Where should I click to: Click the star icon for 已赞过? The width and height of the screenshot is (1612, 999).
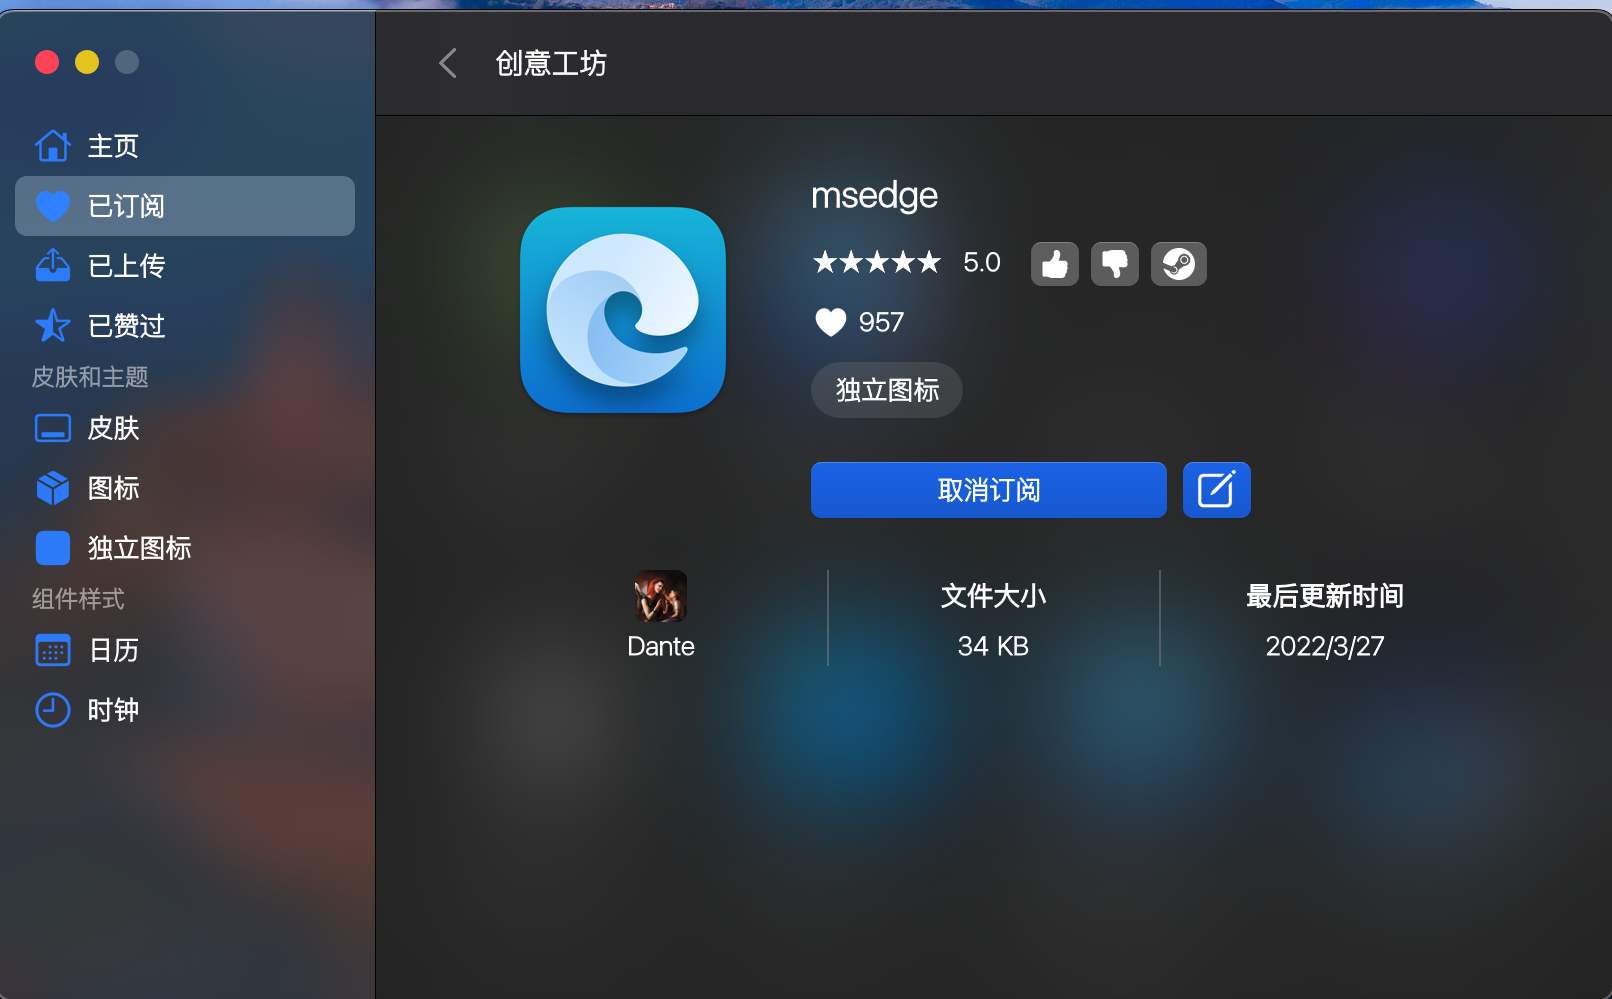(53, 326)
